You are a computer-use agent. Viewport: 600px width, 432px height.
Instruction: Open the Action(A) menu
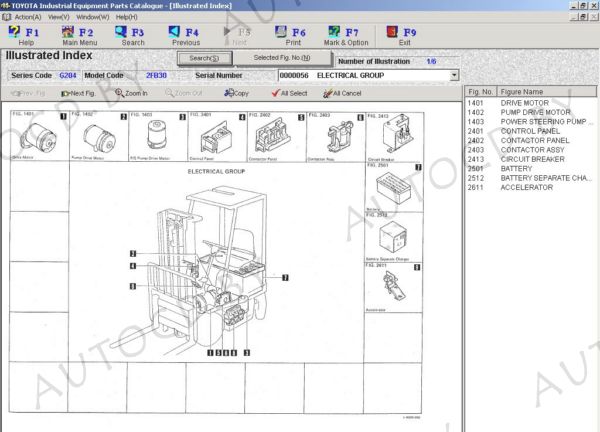pyautogui.click(x=28, y=17)
